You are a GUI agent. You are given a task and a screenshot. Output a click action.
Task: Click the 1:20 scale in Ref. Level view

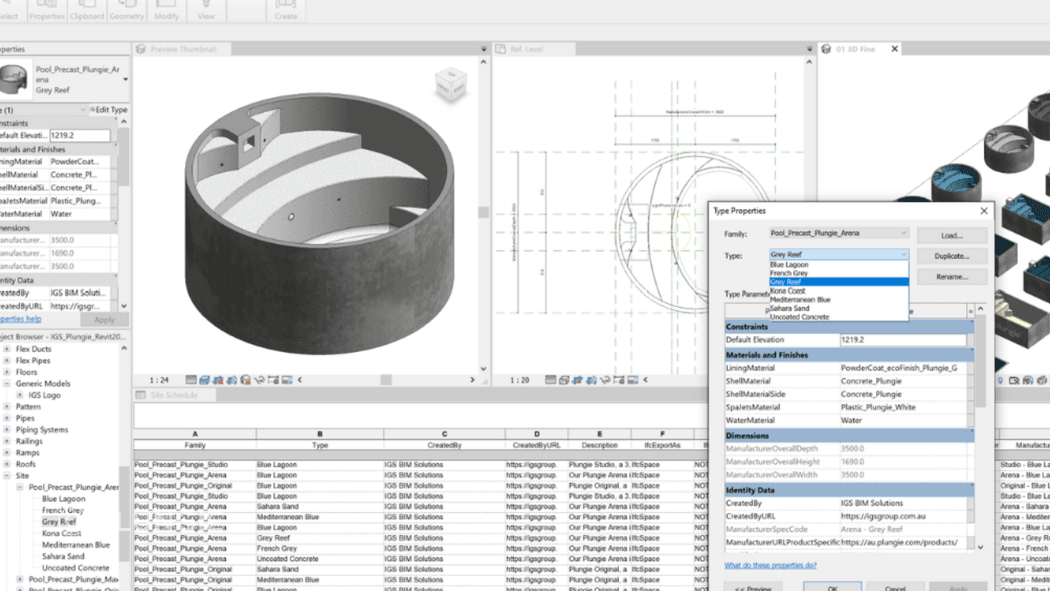(519, 380)
